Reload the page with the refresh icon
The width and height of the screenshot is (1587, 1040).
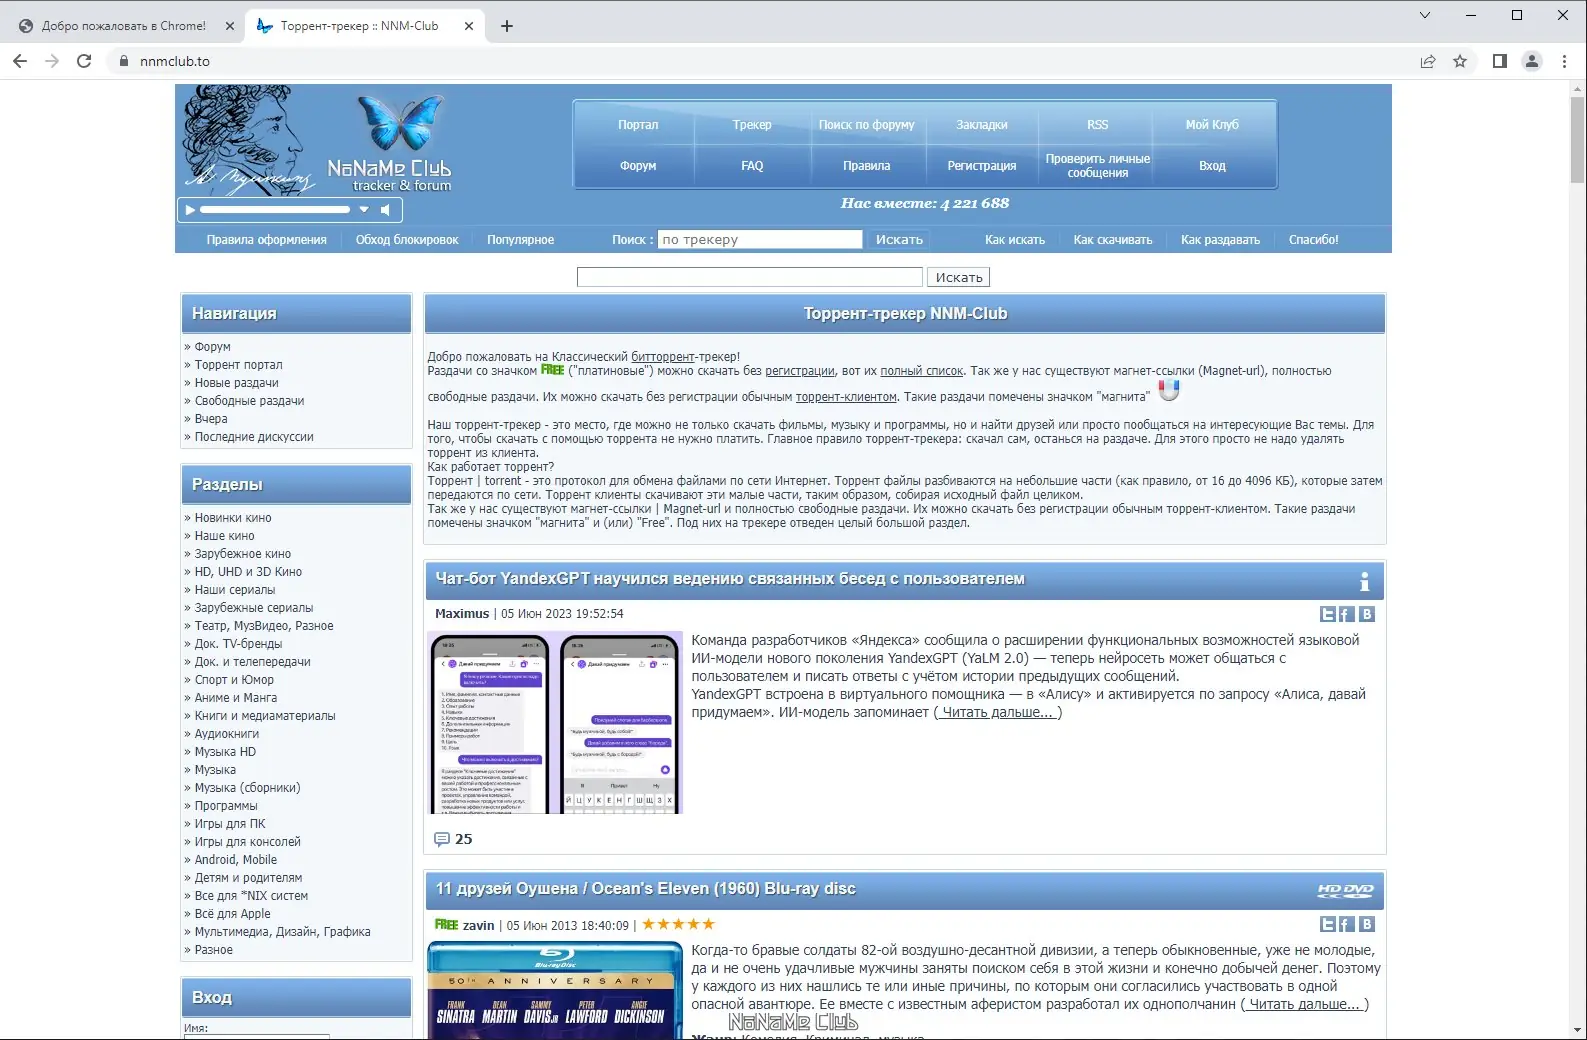pyautogui.click(x=84, y=61)
